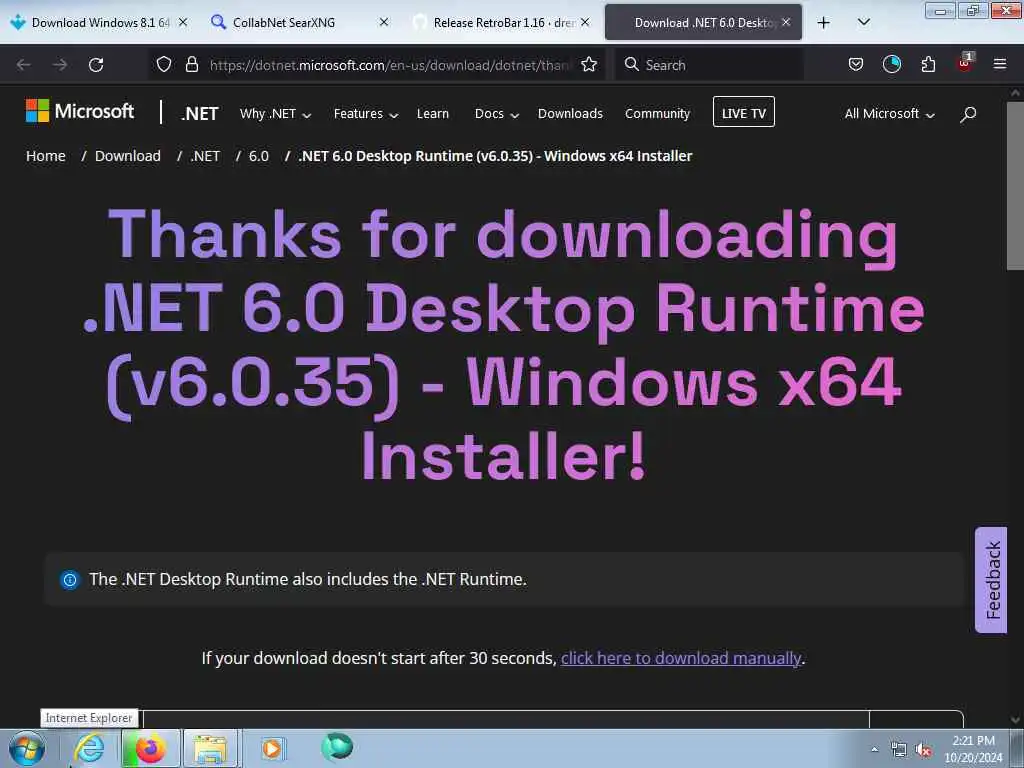The image size is (1024, 768).
Task: Click the uBlock extension icon with badge
Action: [x=965, y=63]
